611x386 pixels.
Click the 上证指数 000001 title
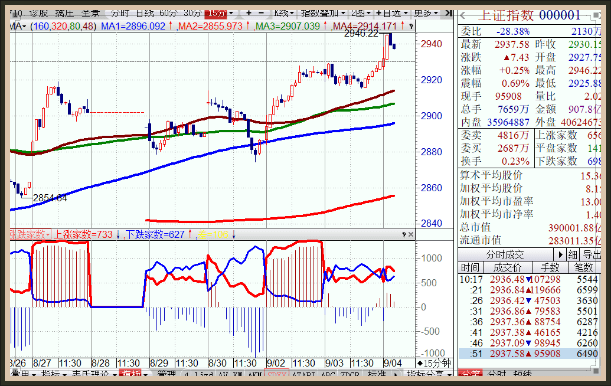click(529, 16)
